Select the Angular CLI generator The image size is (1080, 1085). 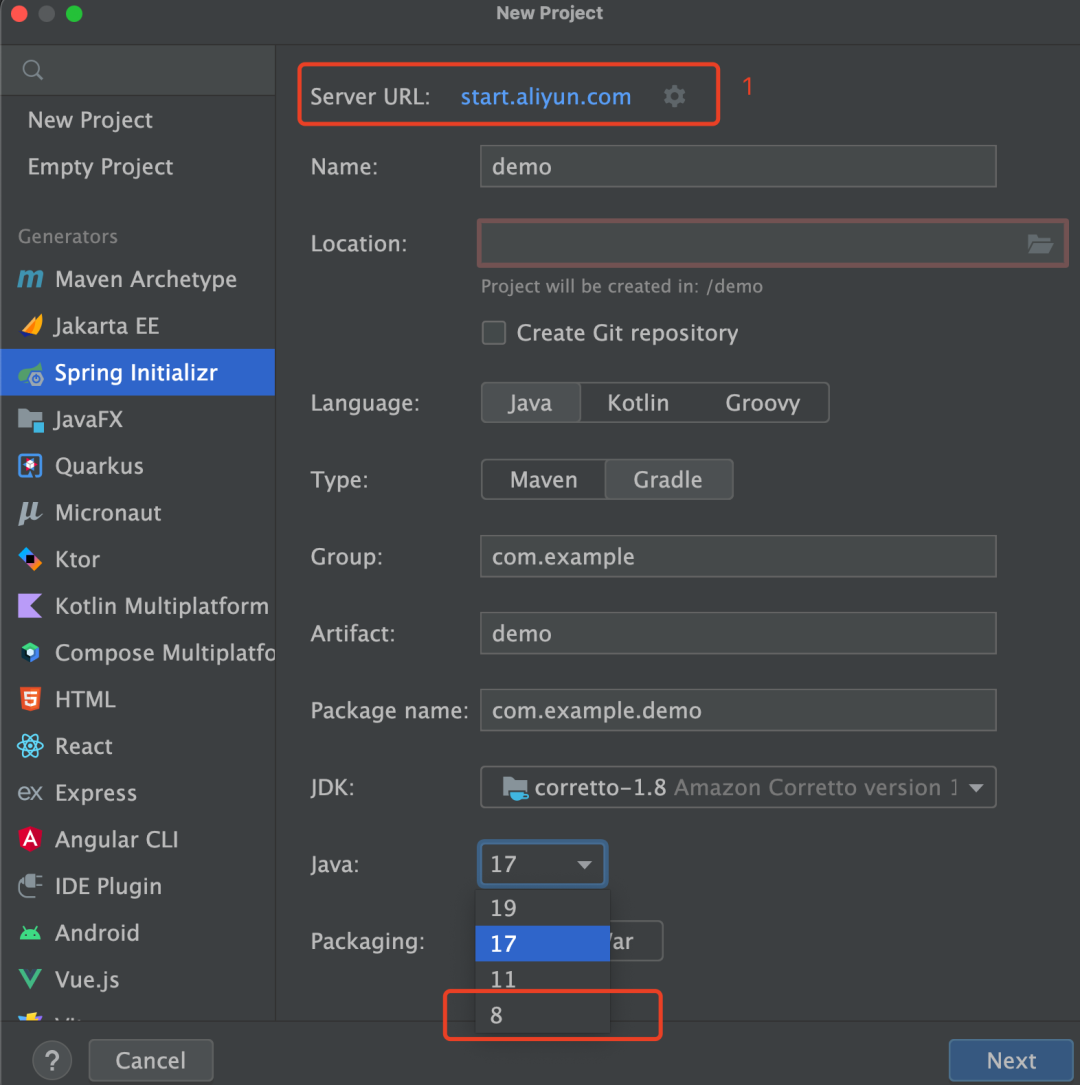(112, 839)
